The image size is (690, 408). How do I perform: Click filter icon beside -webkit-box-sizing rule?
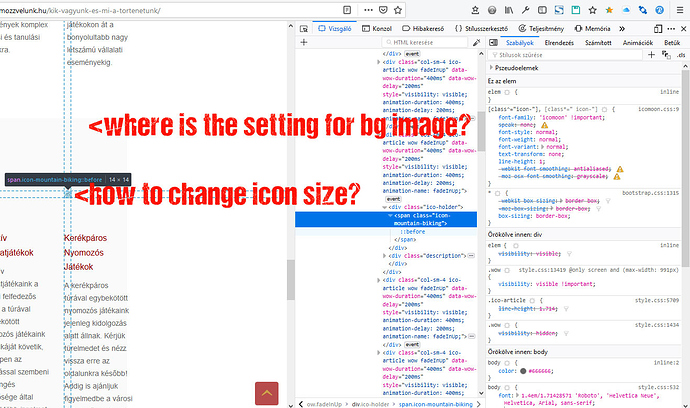point(608,201)
